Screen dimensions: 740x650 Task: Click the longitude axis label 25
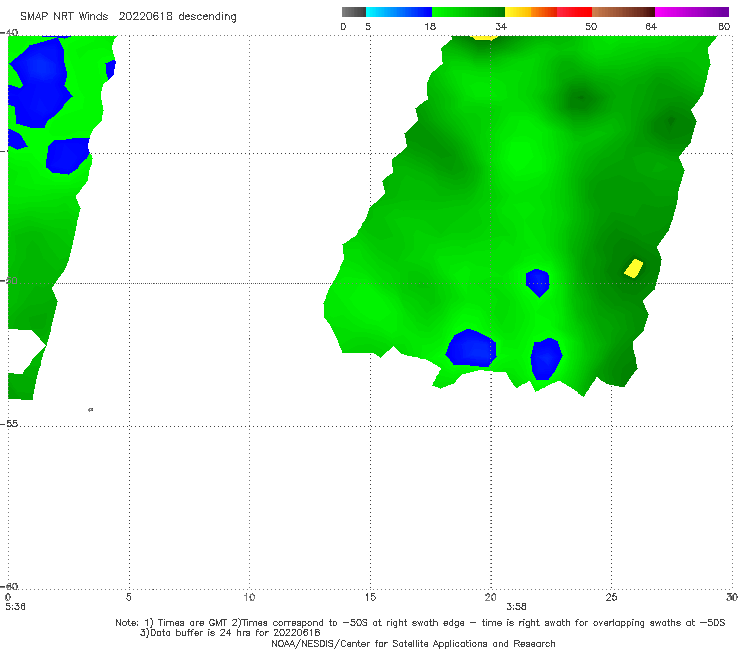click(x=611, y=598)
